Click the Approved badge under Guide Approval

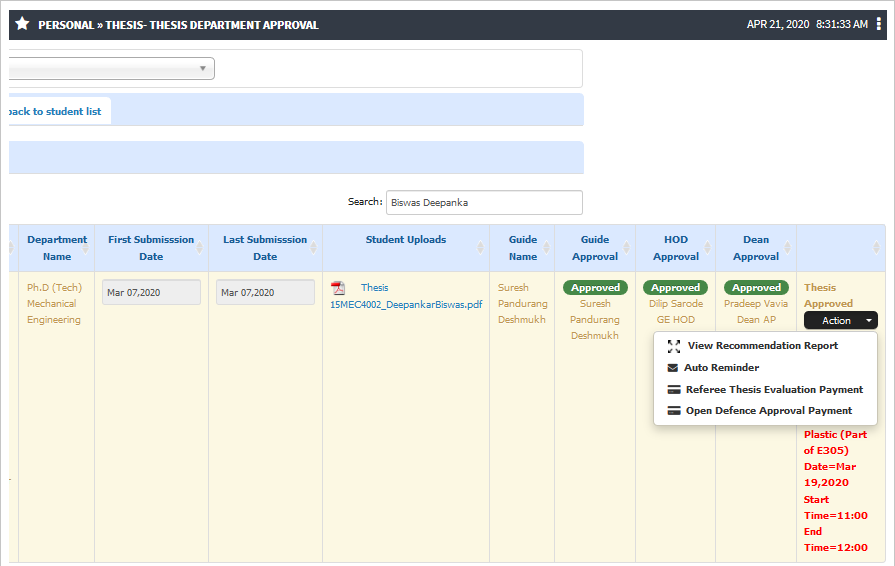(x=595, y=288)
